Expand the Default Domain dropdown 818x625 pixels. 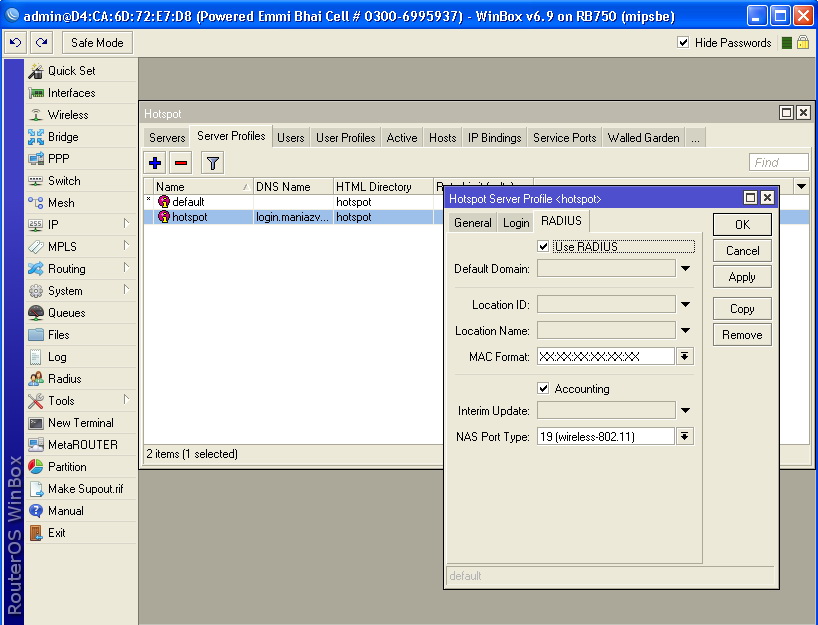point(688,267)
